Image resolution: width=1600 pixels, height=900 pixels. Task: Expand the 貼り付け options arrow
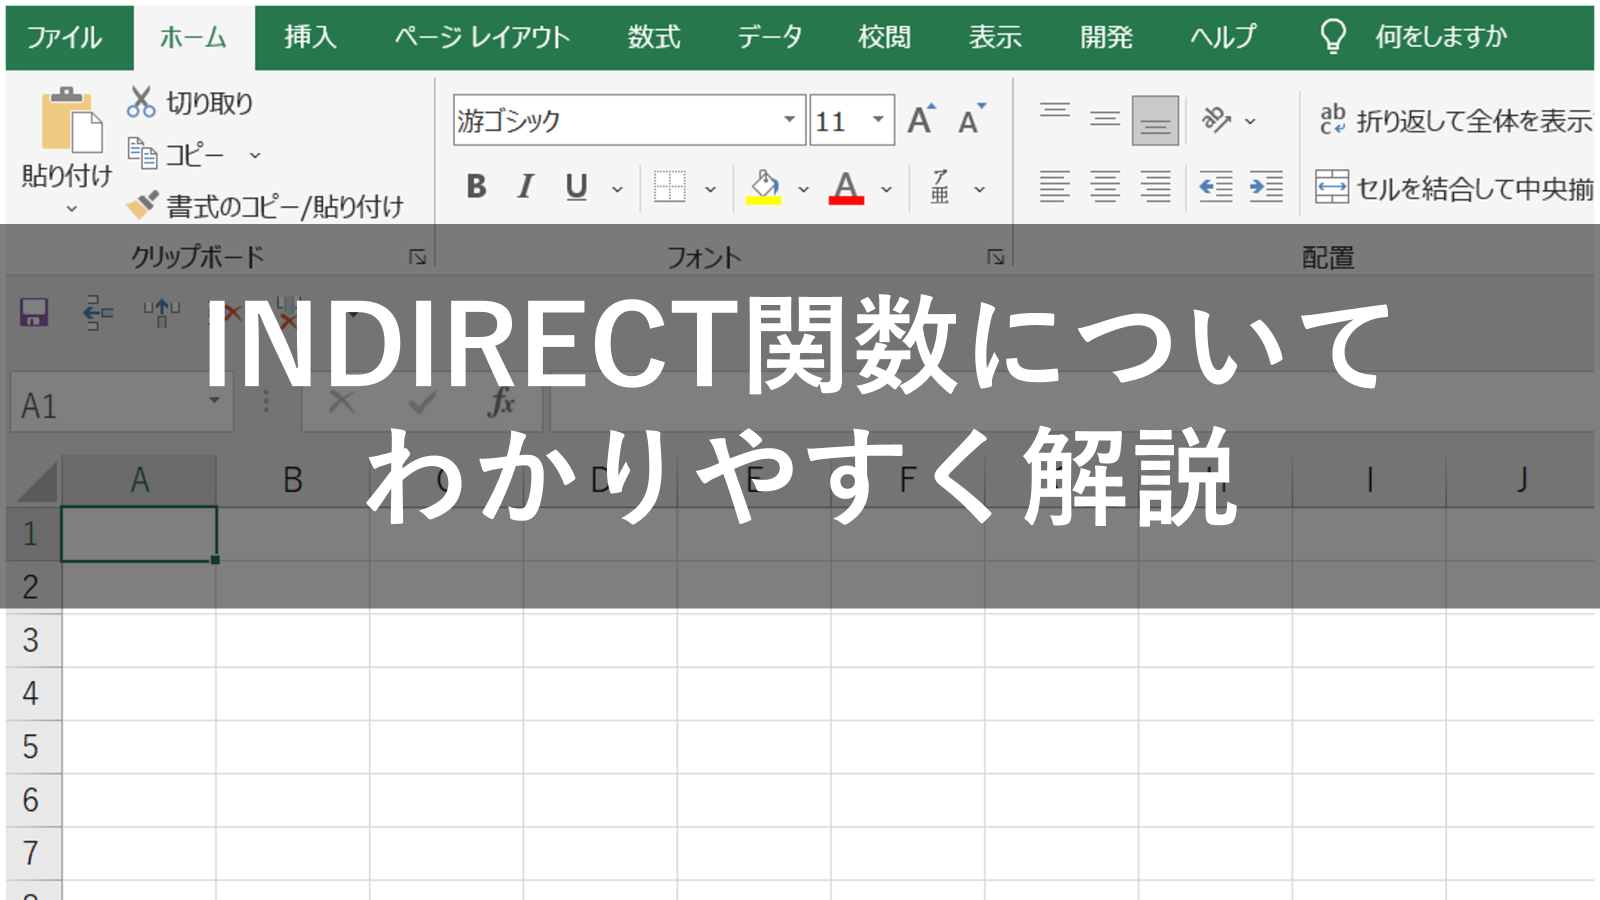click(x=71, y=208)
